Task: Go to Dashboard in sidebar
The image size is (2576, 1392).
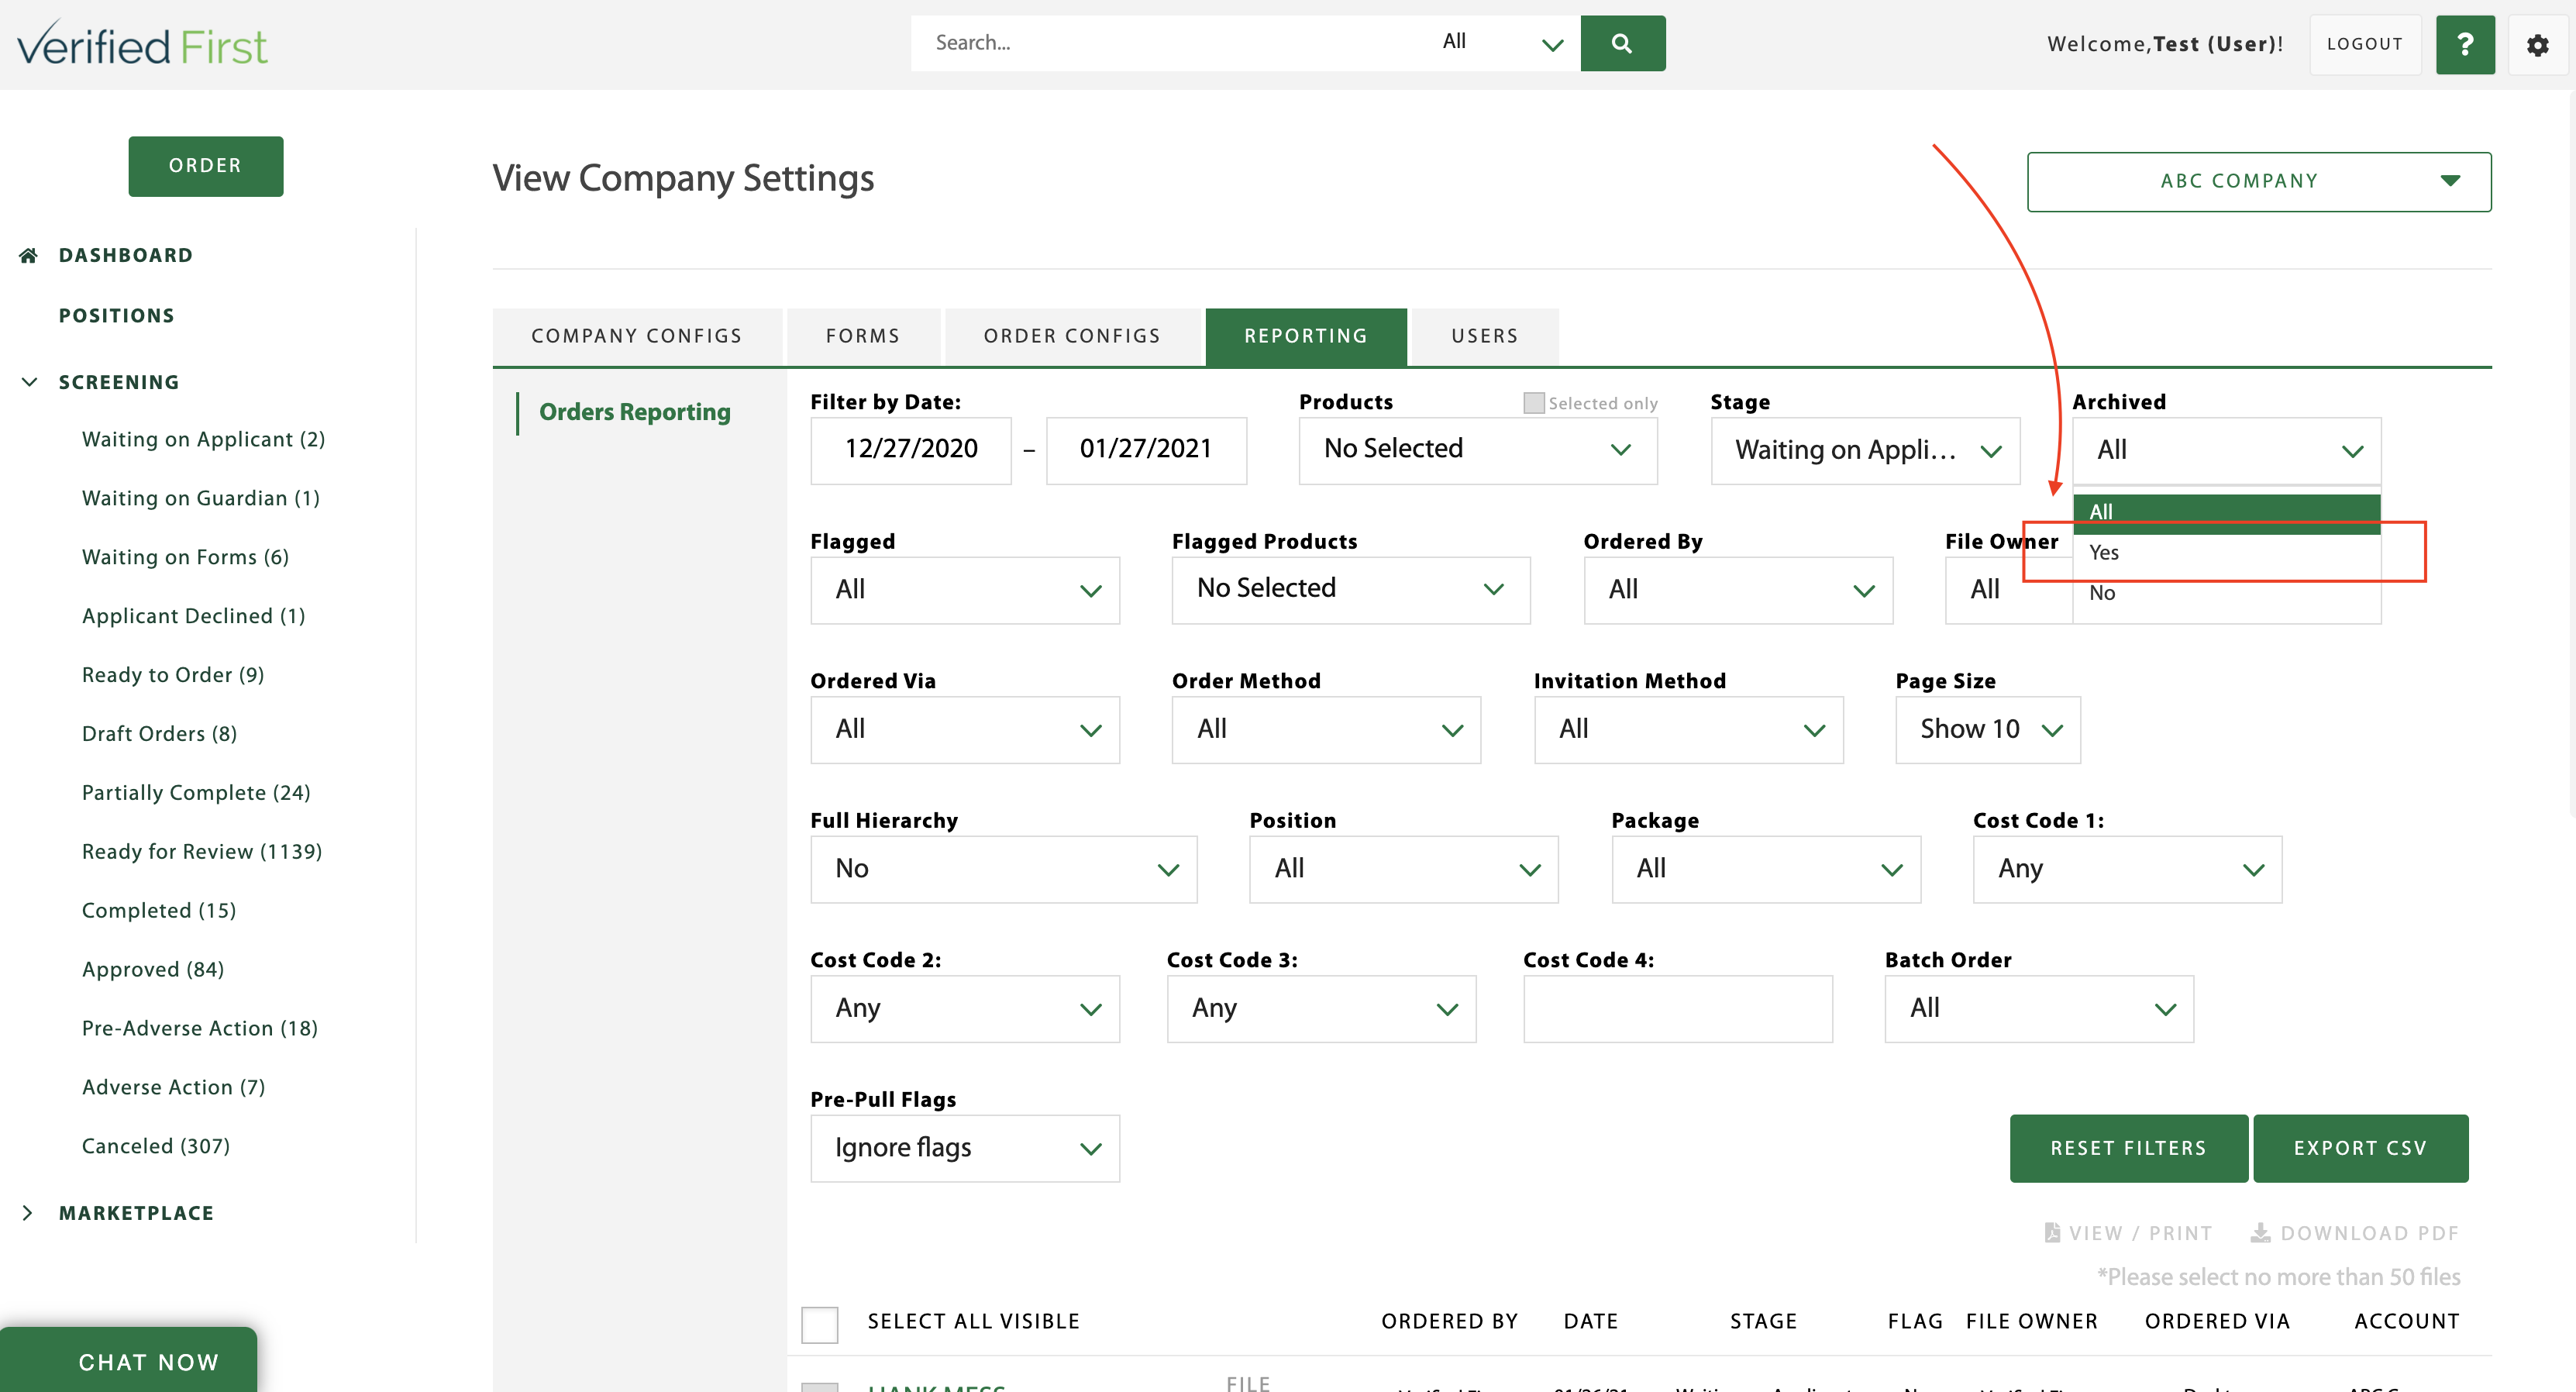Action: click(126, 255)
